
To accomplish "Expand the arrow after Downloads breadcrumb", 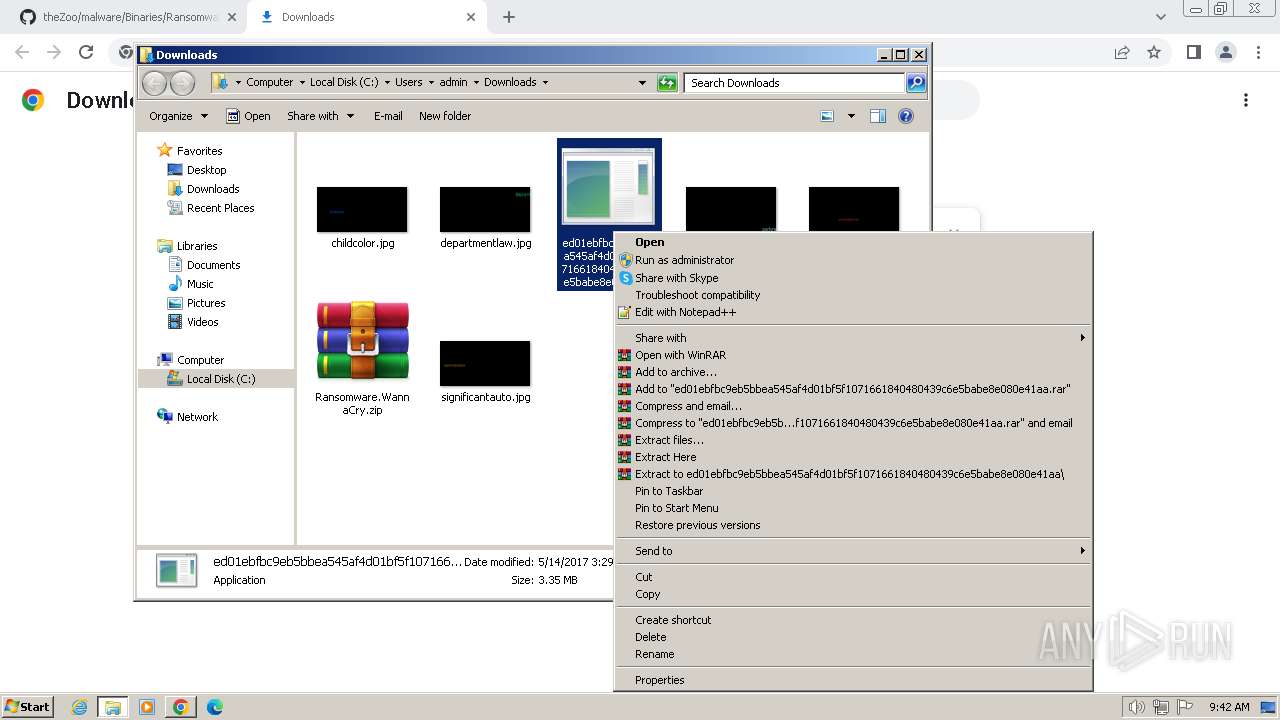I will [x=545, y=82].
